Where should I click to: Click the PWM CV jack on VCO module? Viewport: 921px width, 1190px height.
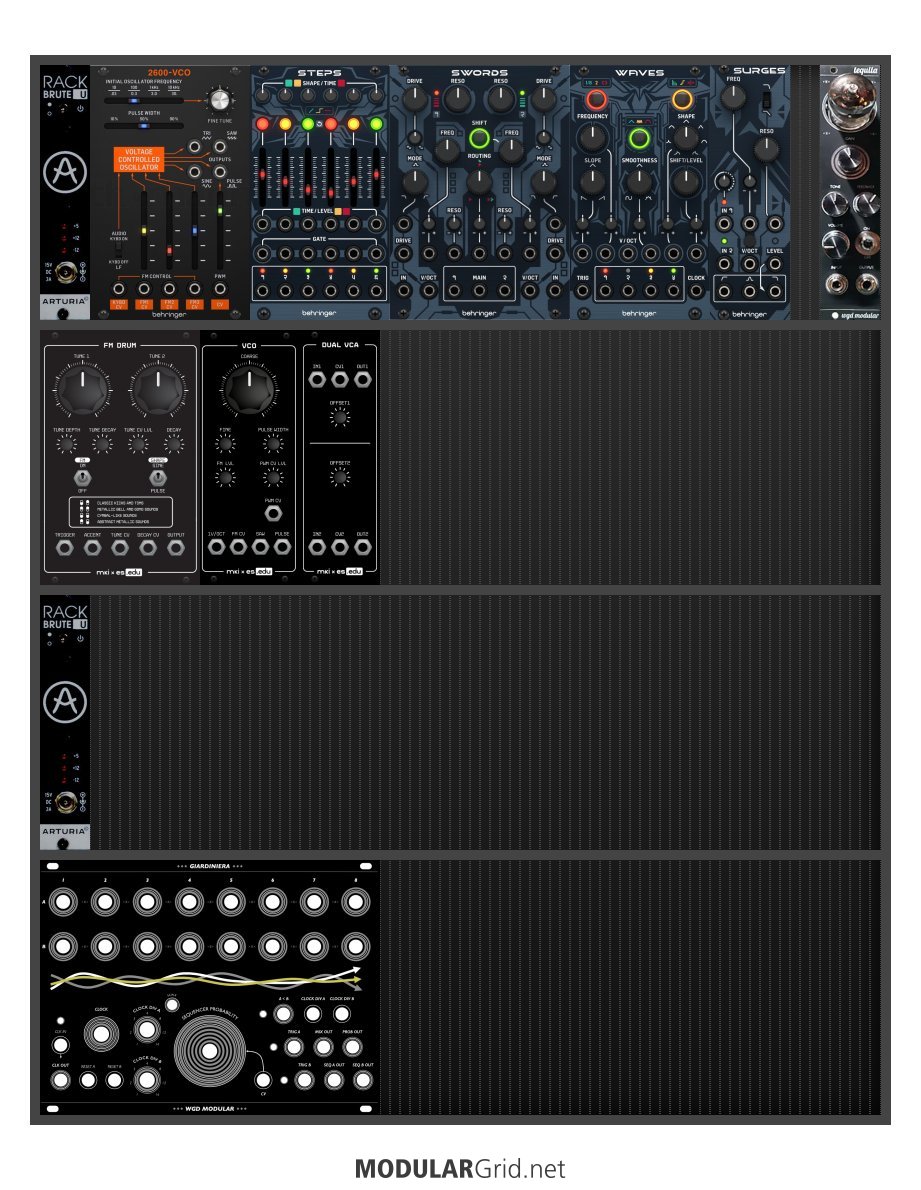coord(273,514)
